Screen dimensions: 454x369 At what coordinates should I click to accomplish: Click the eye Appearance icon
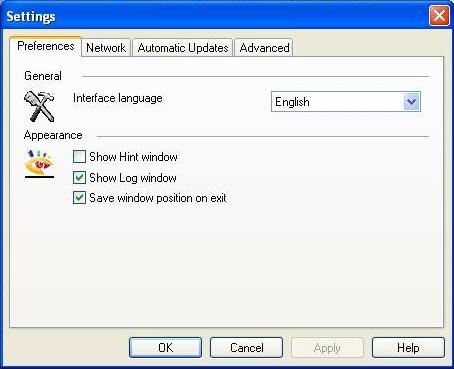tap(39, 164)
